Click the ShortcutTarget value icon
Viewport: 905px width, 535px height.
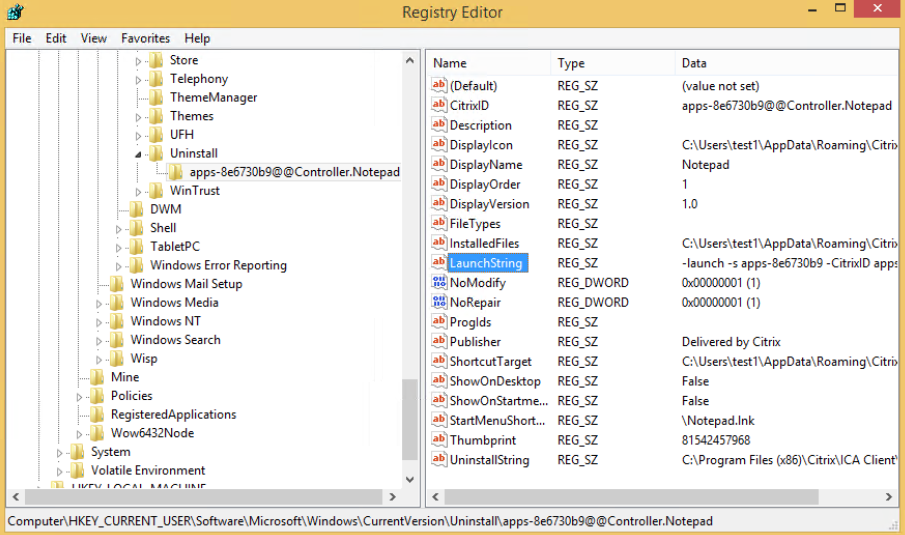tap(439, 361)
